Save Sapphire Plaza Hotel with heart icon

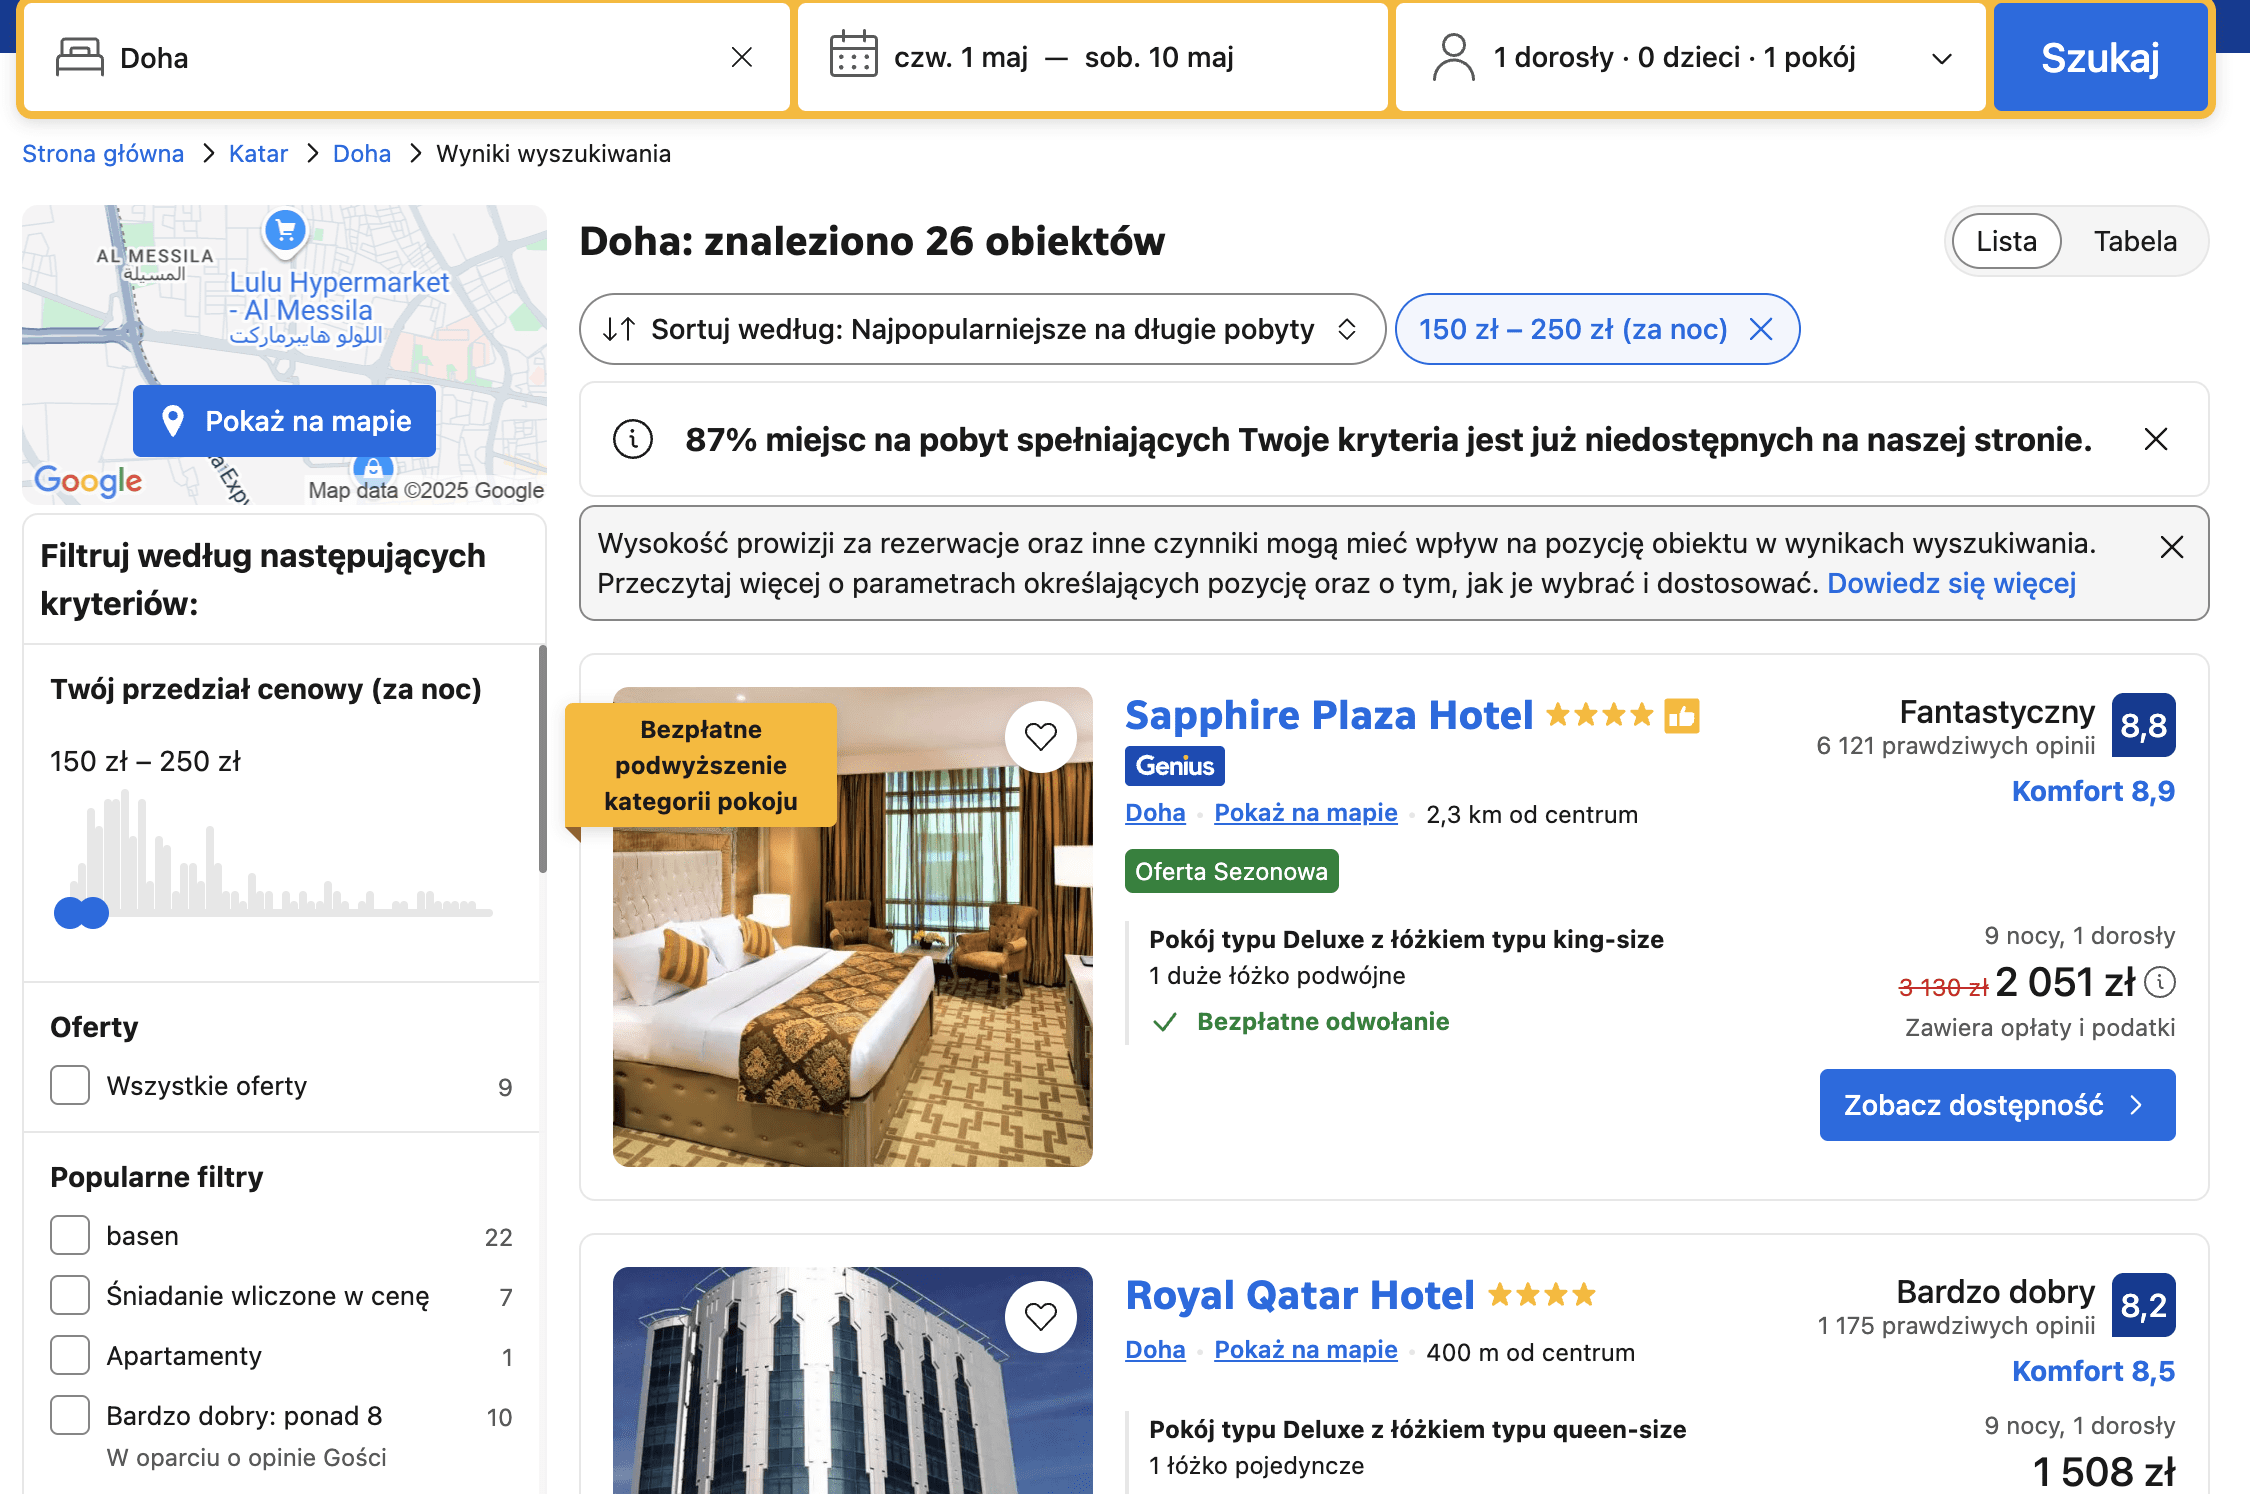point(1041,737)
